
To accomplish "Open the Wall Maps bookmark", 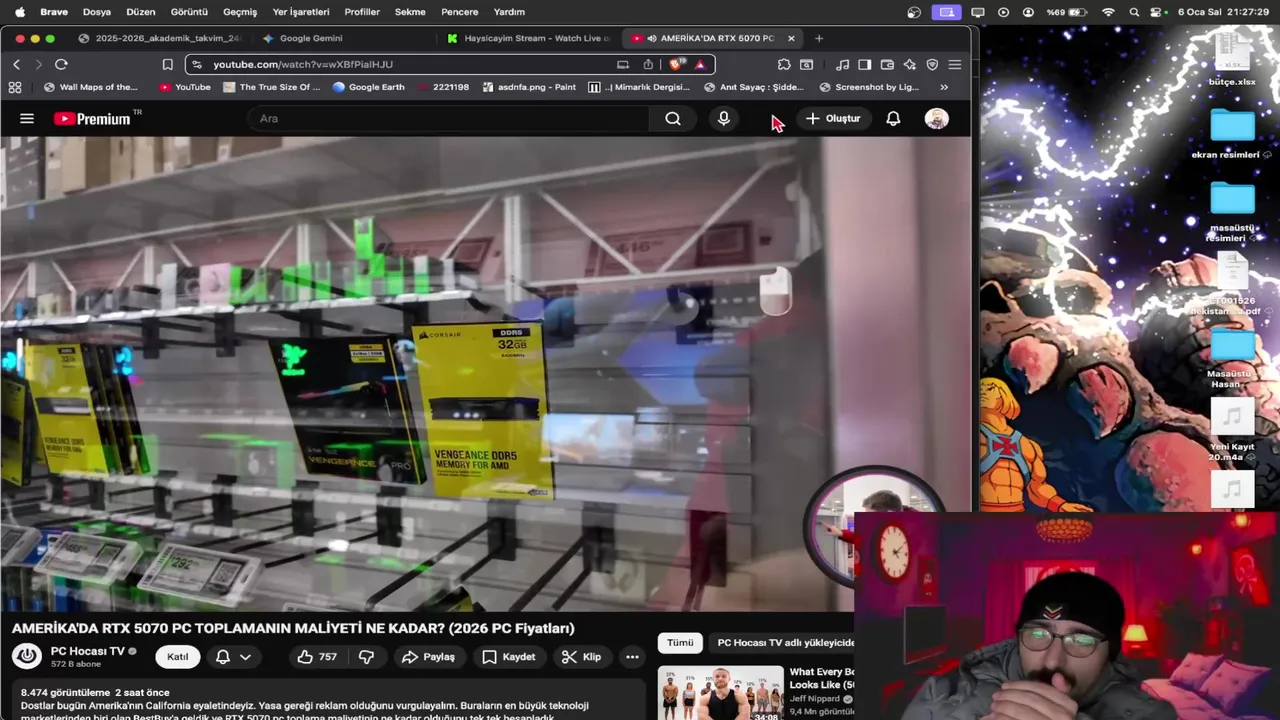I will click(91, 87).
